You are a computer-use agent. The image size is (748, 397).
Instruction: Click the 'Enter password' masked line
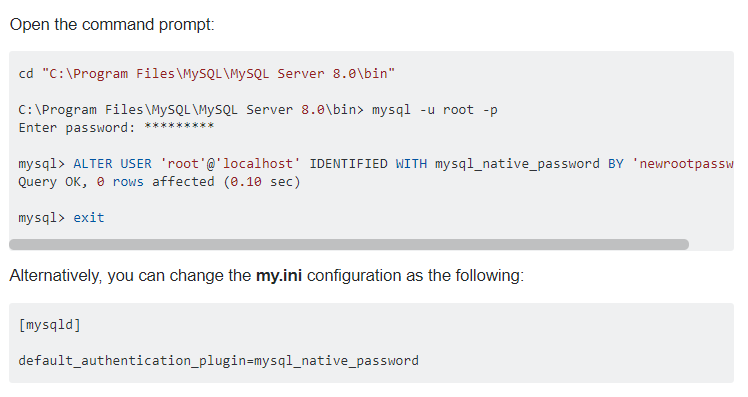116,127
